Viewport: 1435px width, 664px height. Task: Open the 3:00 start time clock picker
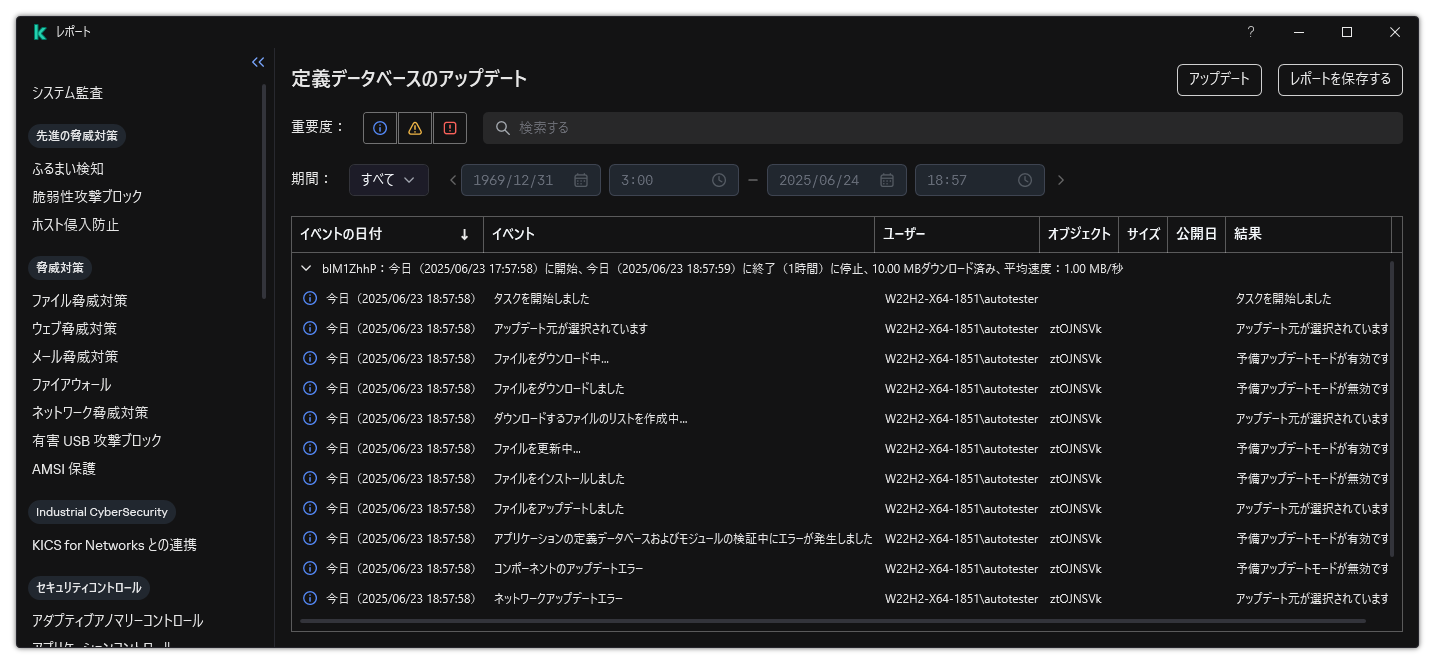point(718,180)
